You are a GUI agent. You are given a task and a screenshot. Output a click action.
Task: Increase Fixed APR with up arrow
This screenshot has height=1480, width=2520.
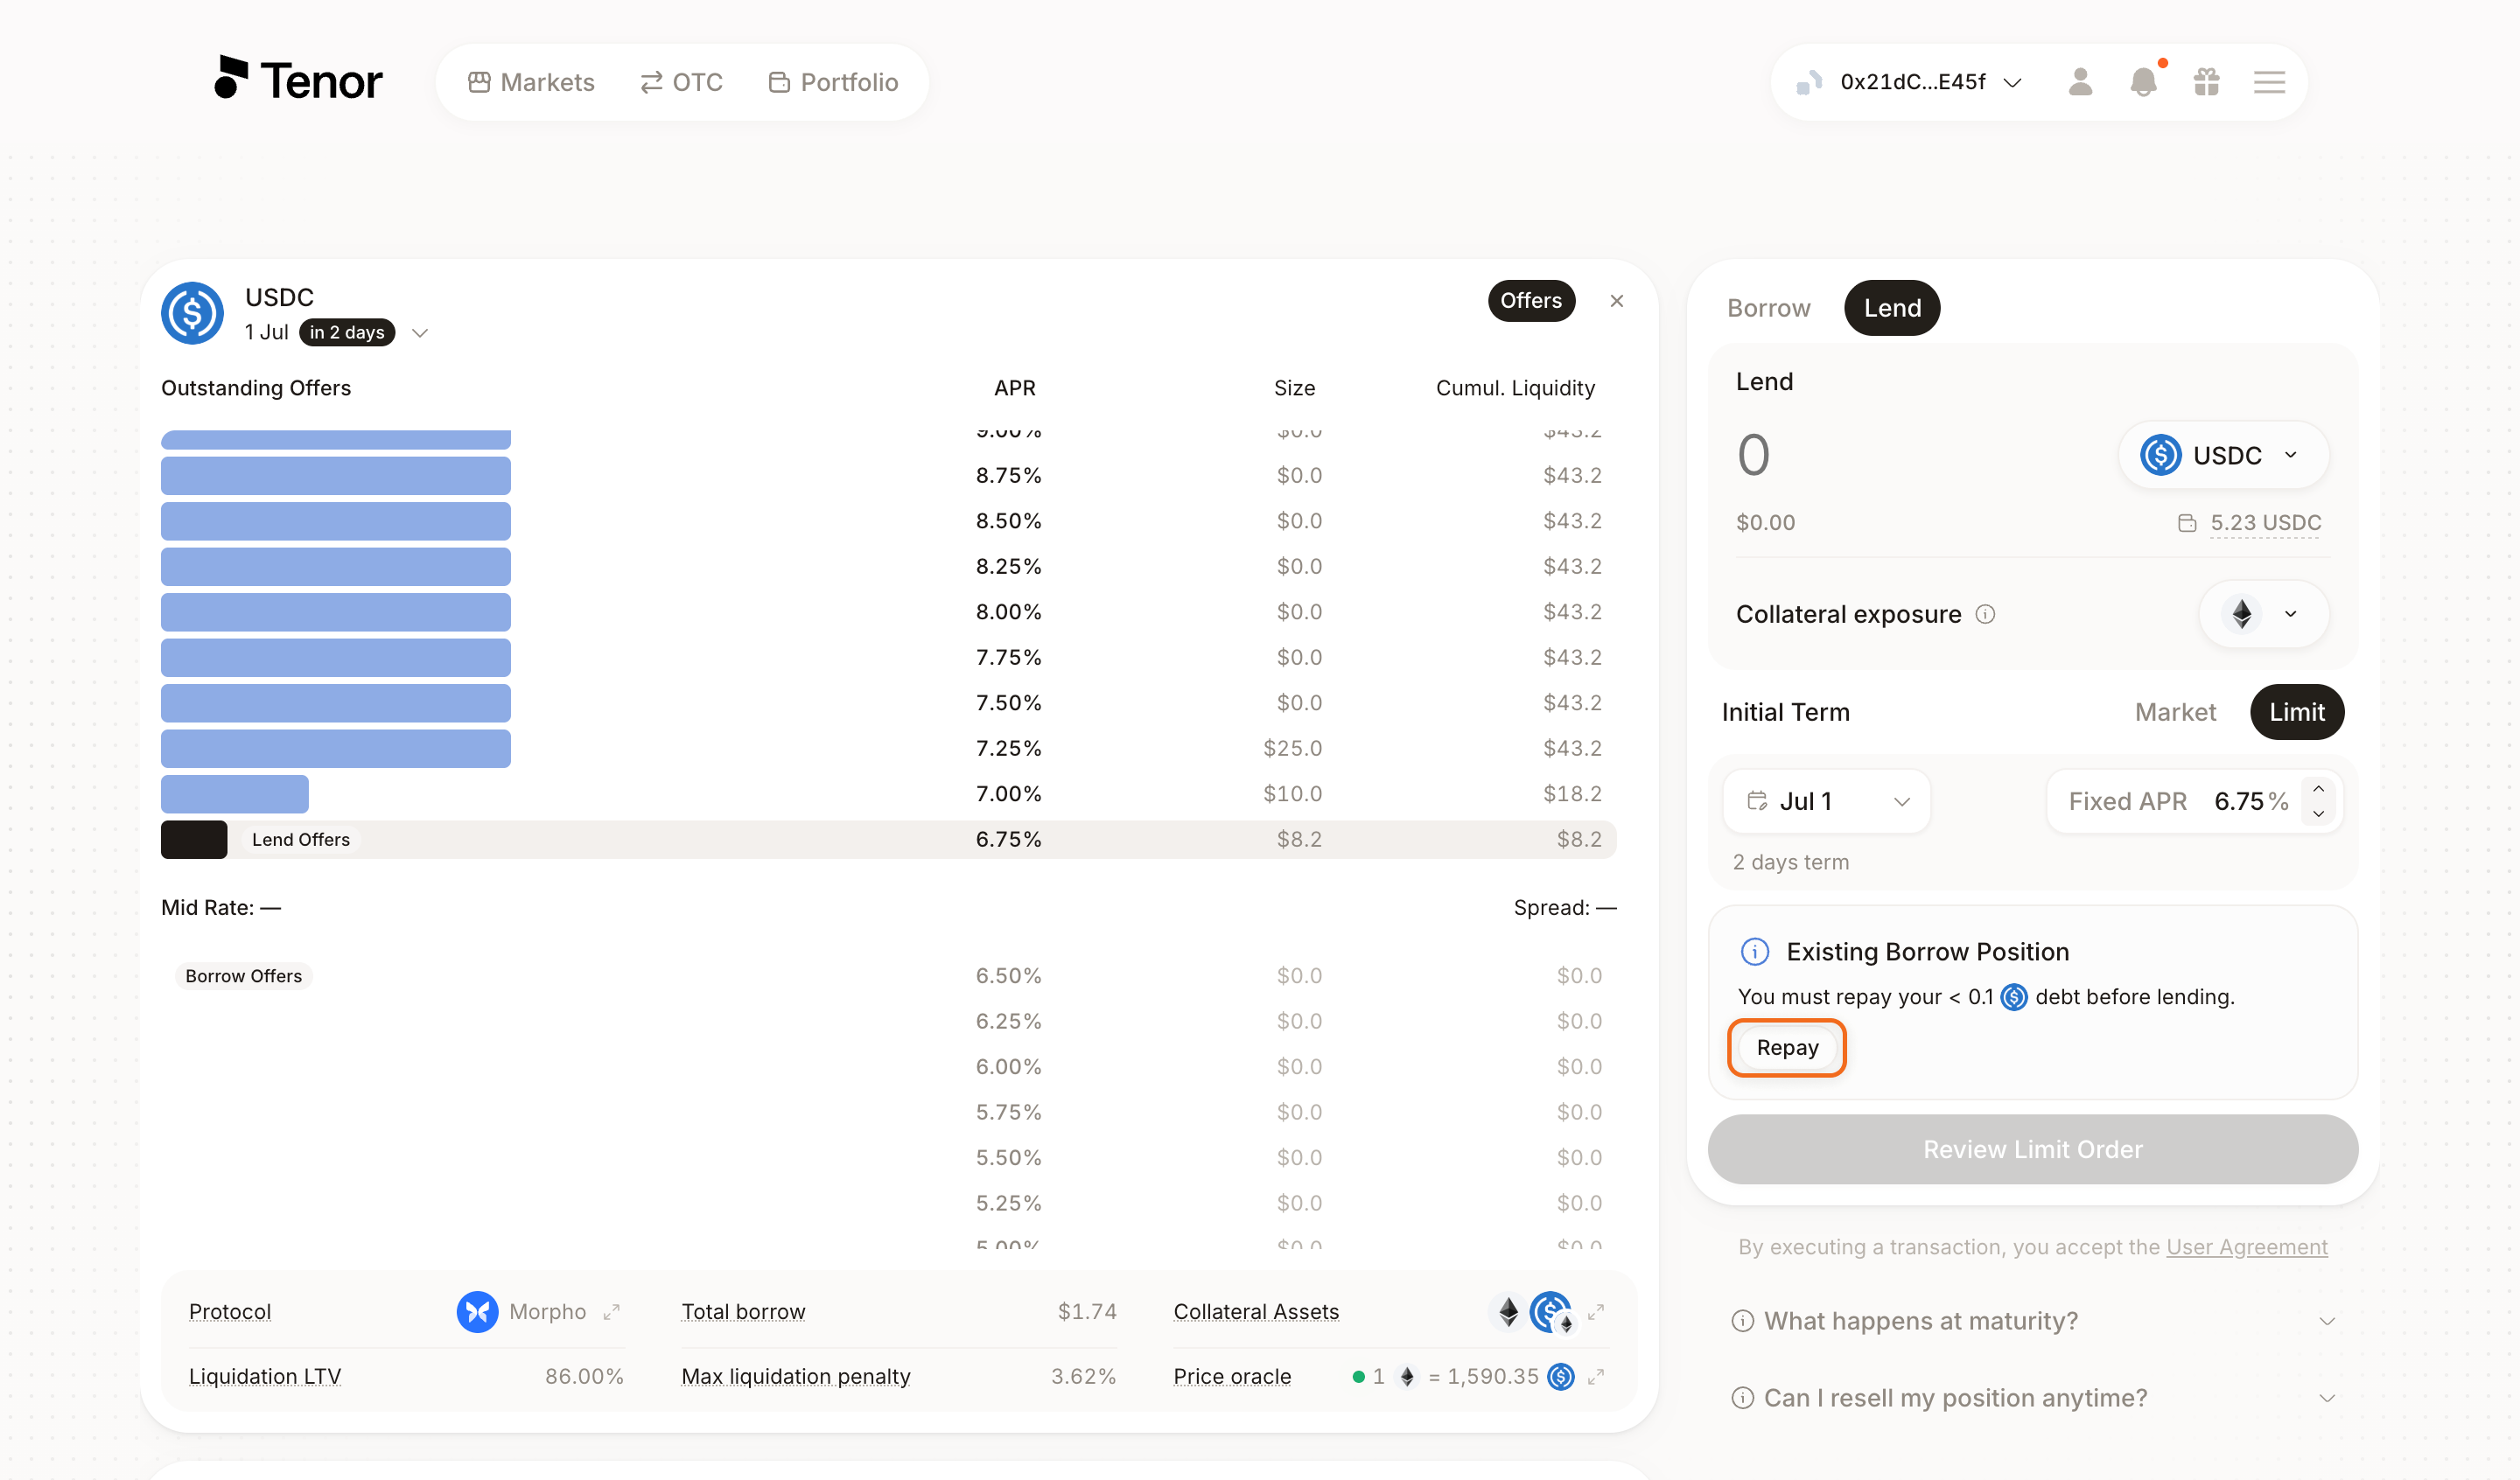[2318, 788]
